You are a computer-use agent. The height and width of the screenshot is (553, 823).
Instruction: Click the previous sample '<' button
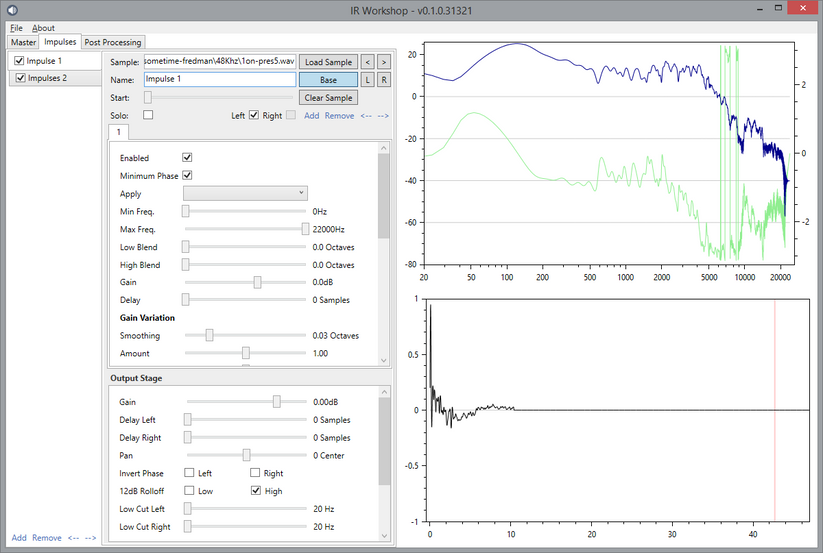pos(368,62)
